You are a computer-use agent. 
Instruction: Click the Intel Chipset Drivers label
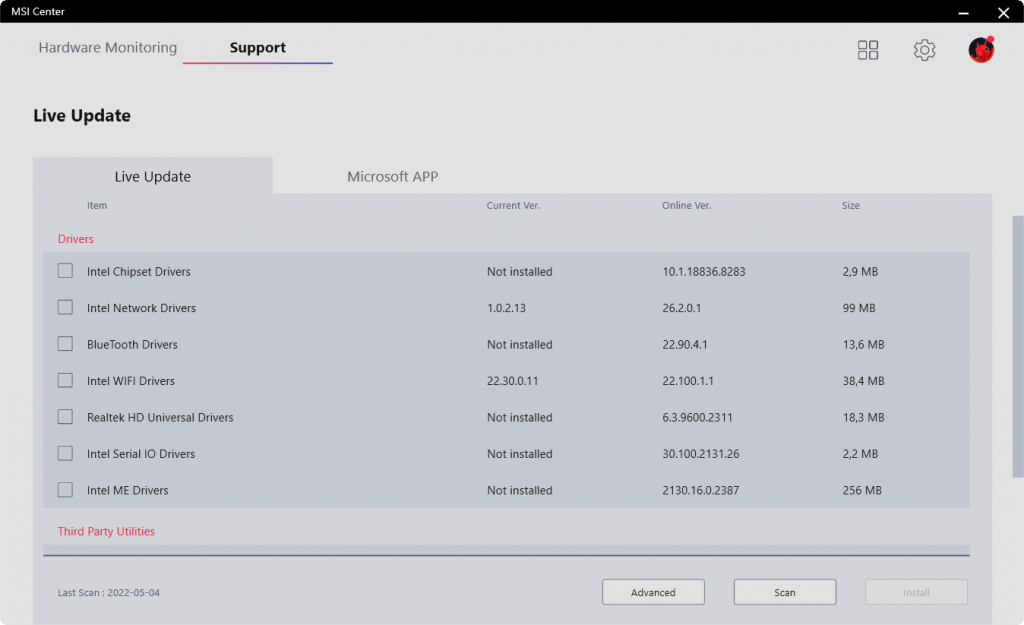pos(138,272)
